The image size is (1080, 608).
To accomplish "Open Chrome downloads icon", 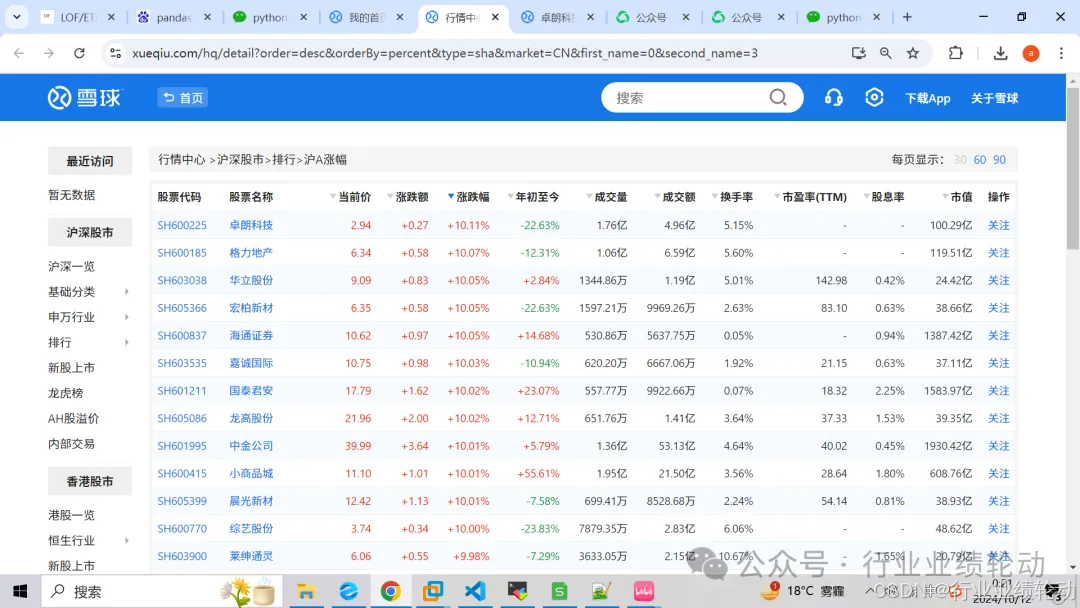I will pyautogui.click(x=1001, y=53).
